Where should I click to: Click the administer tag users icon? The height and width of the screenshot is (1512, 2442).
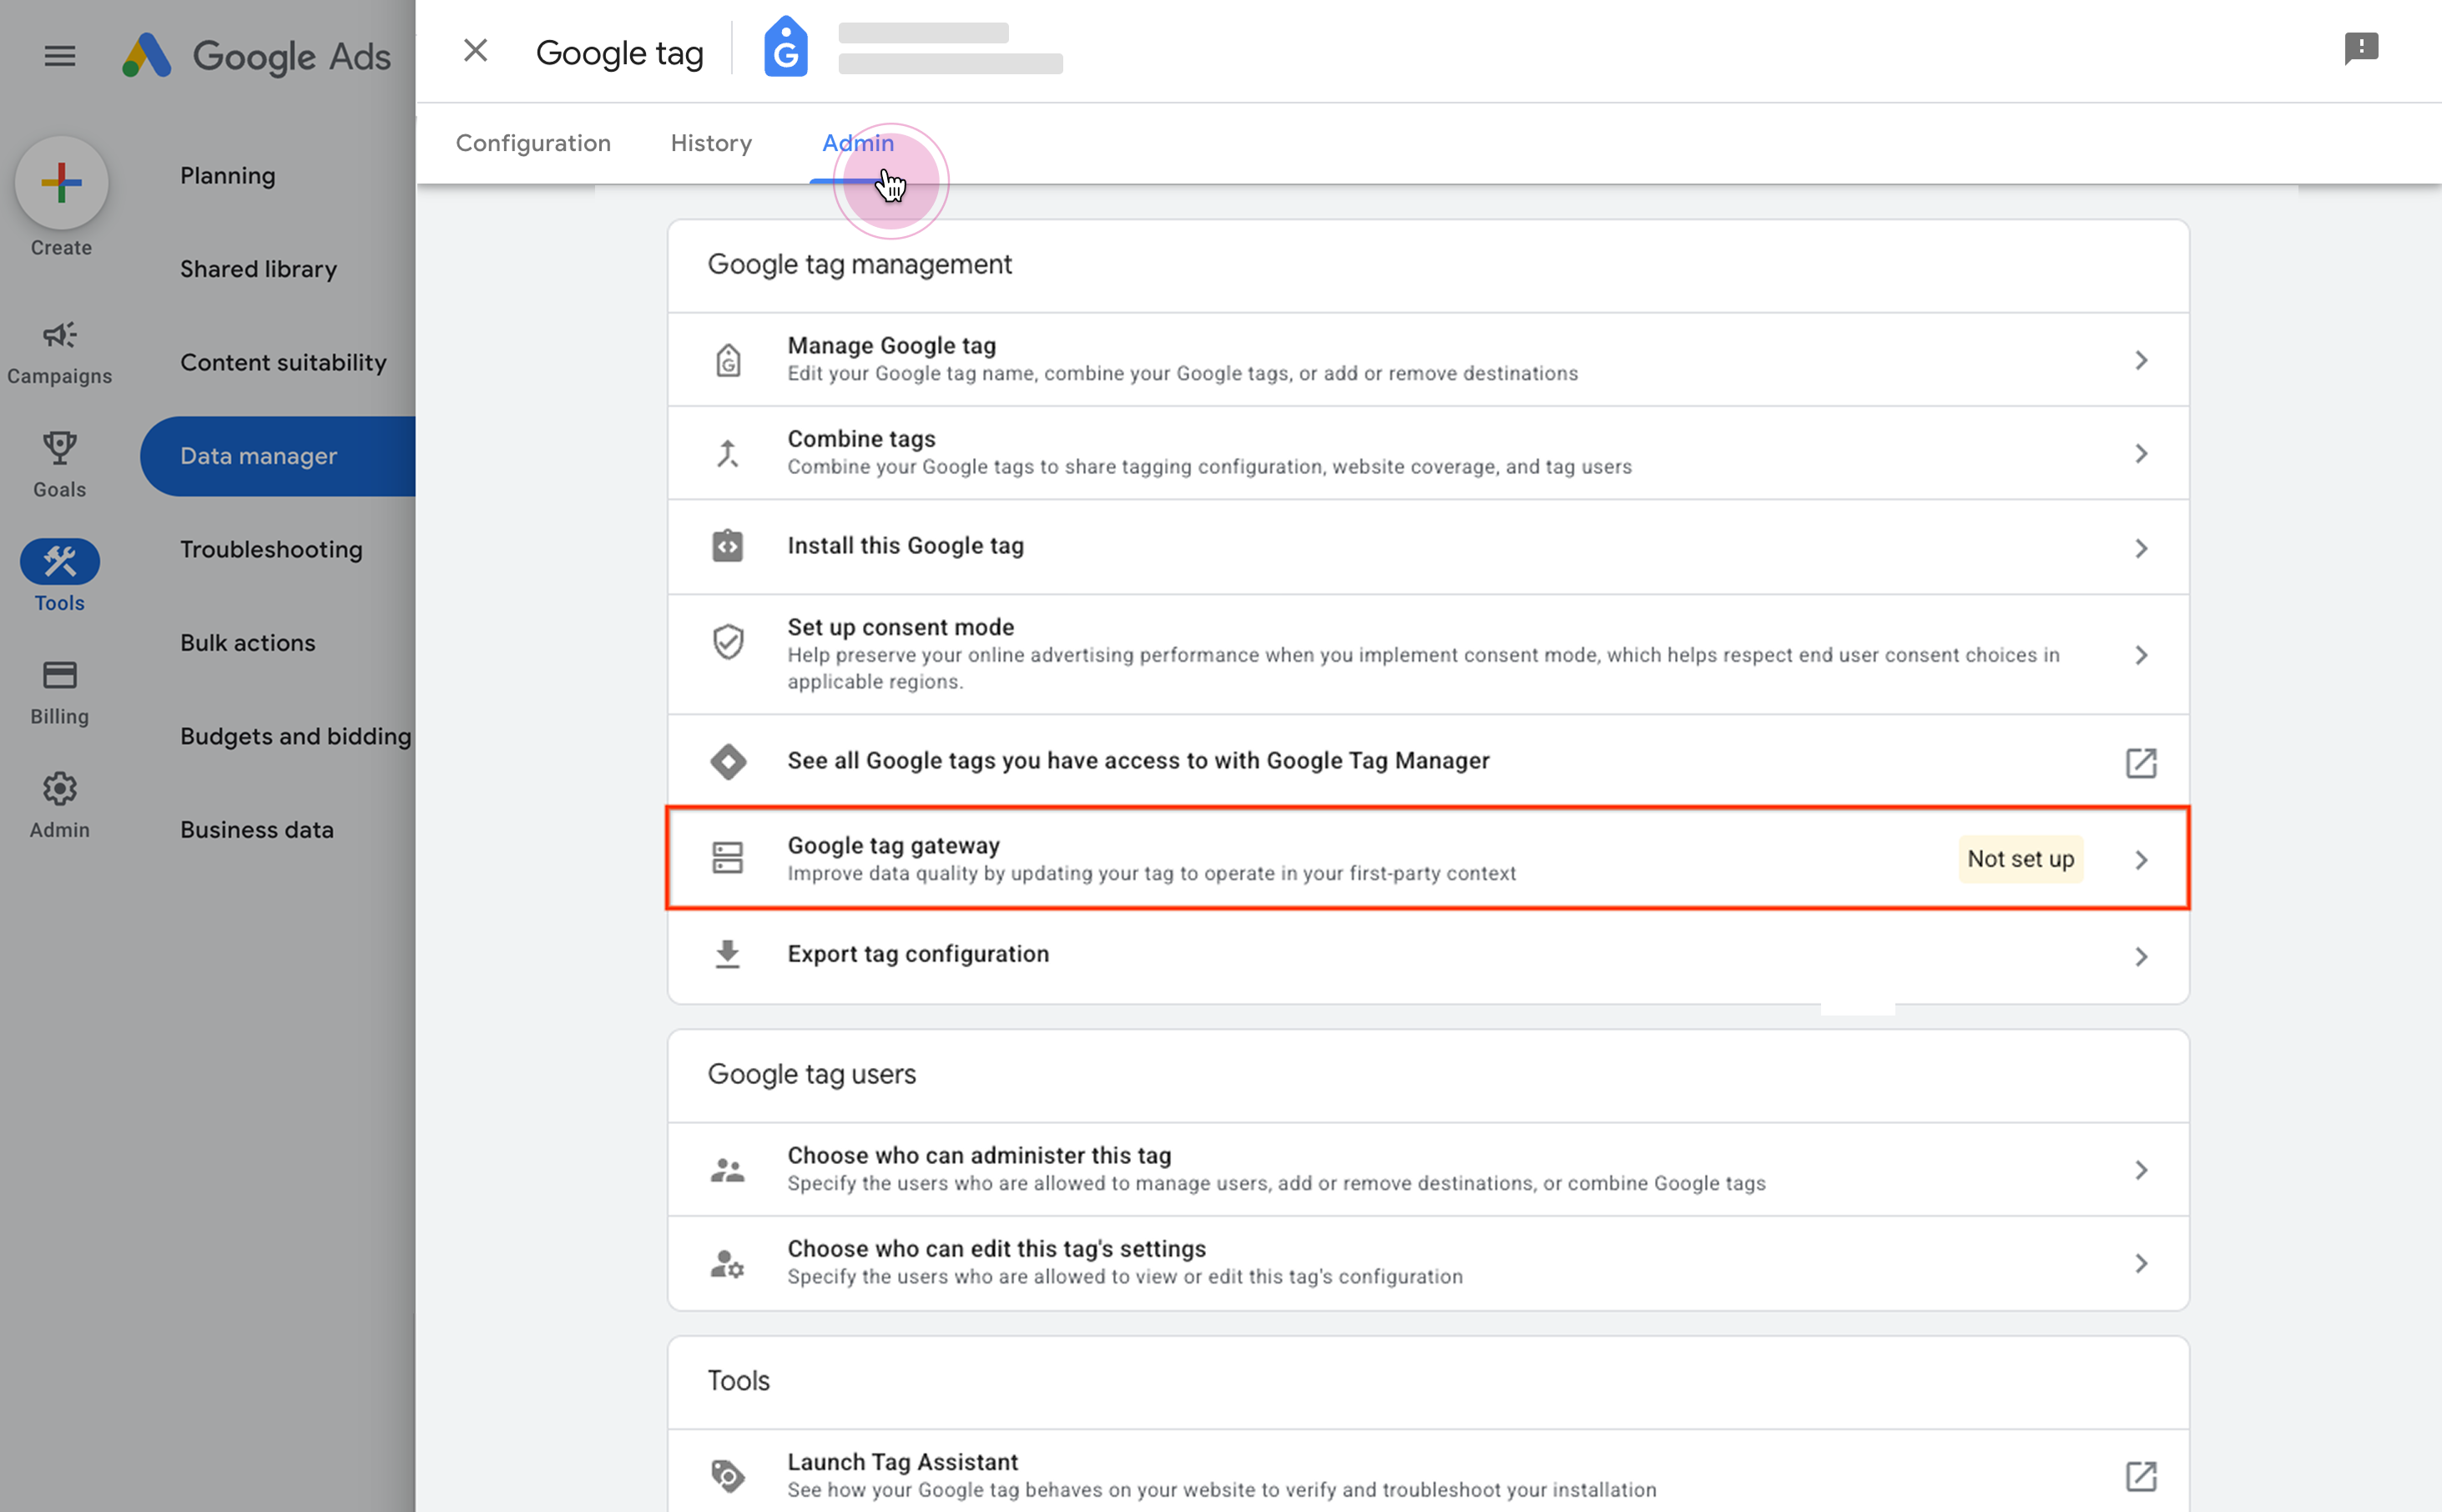(x=728, y=1169)
